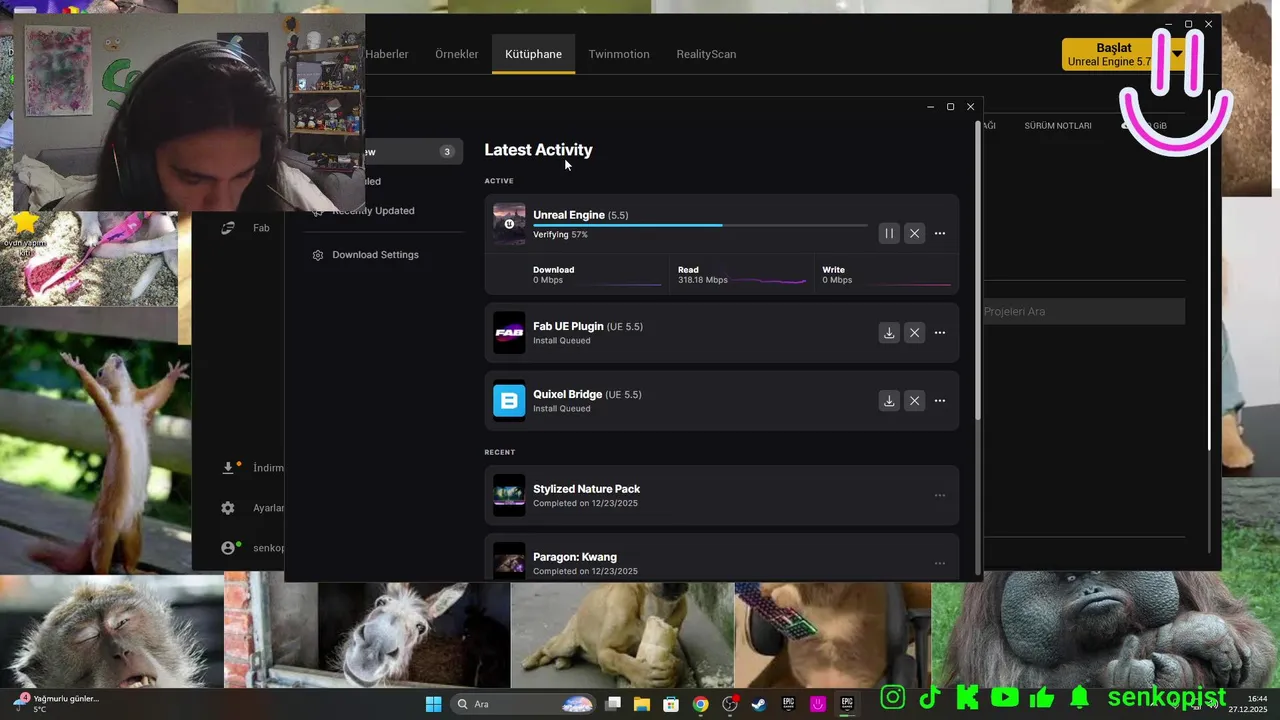Remove Quixel Bridge from the install queue
The height and width of the screenshot is (720, 1280).
tap(914, 401)
